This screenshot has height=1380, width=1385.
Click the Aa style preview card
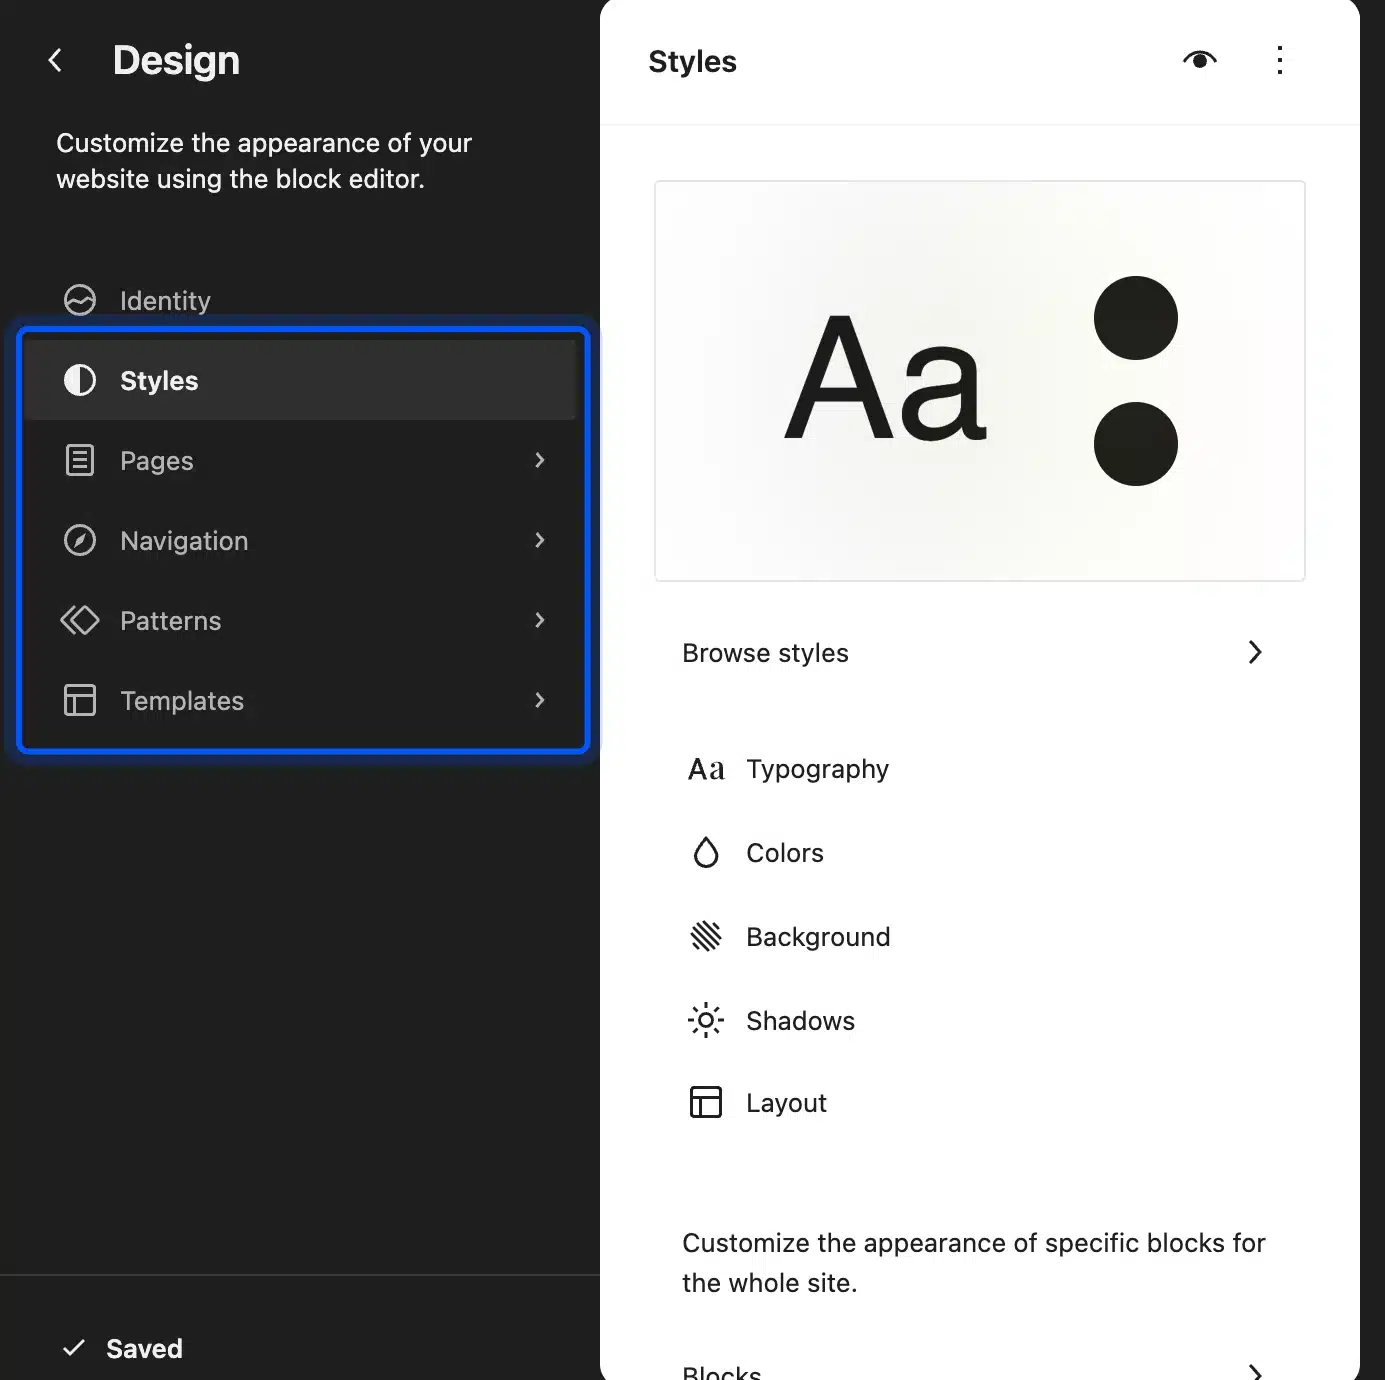coord(980,381)
